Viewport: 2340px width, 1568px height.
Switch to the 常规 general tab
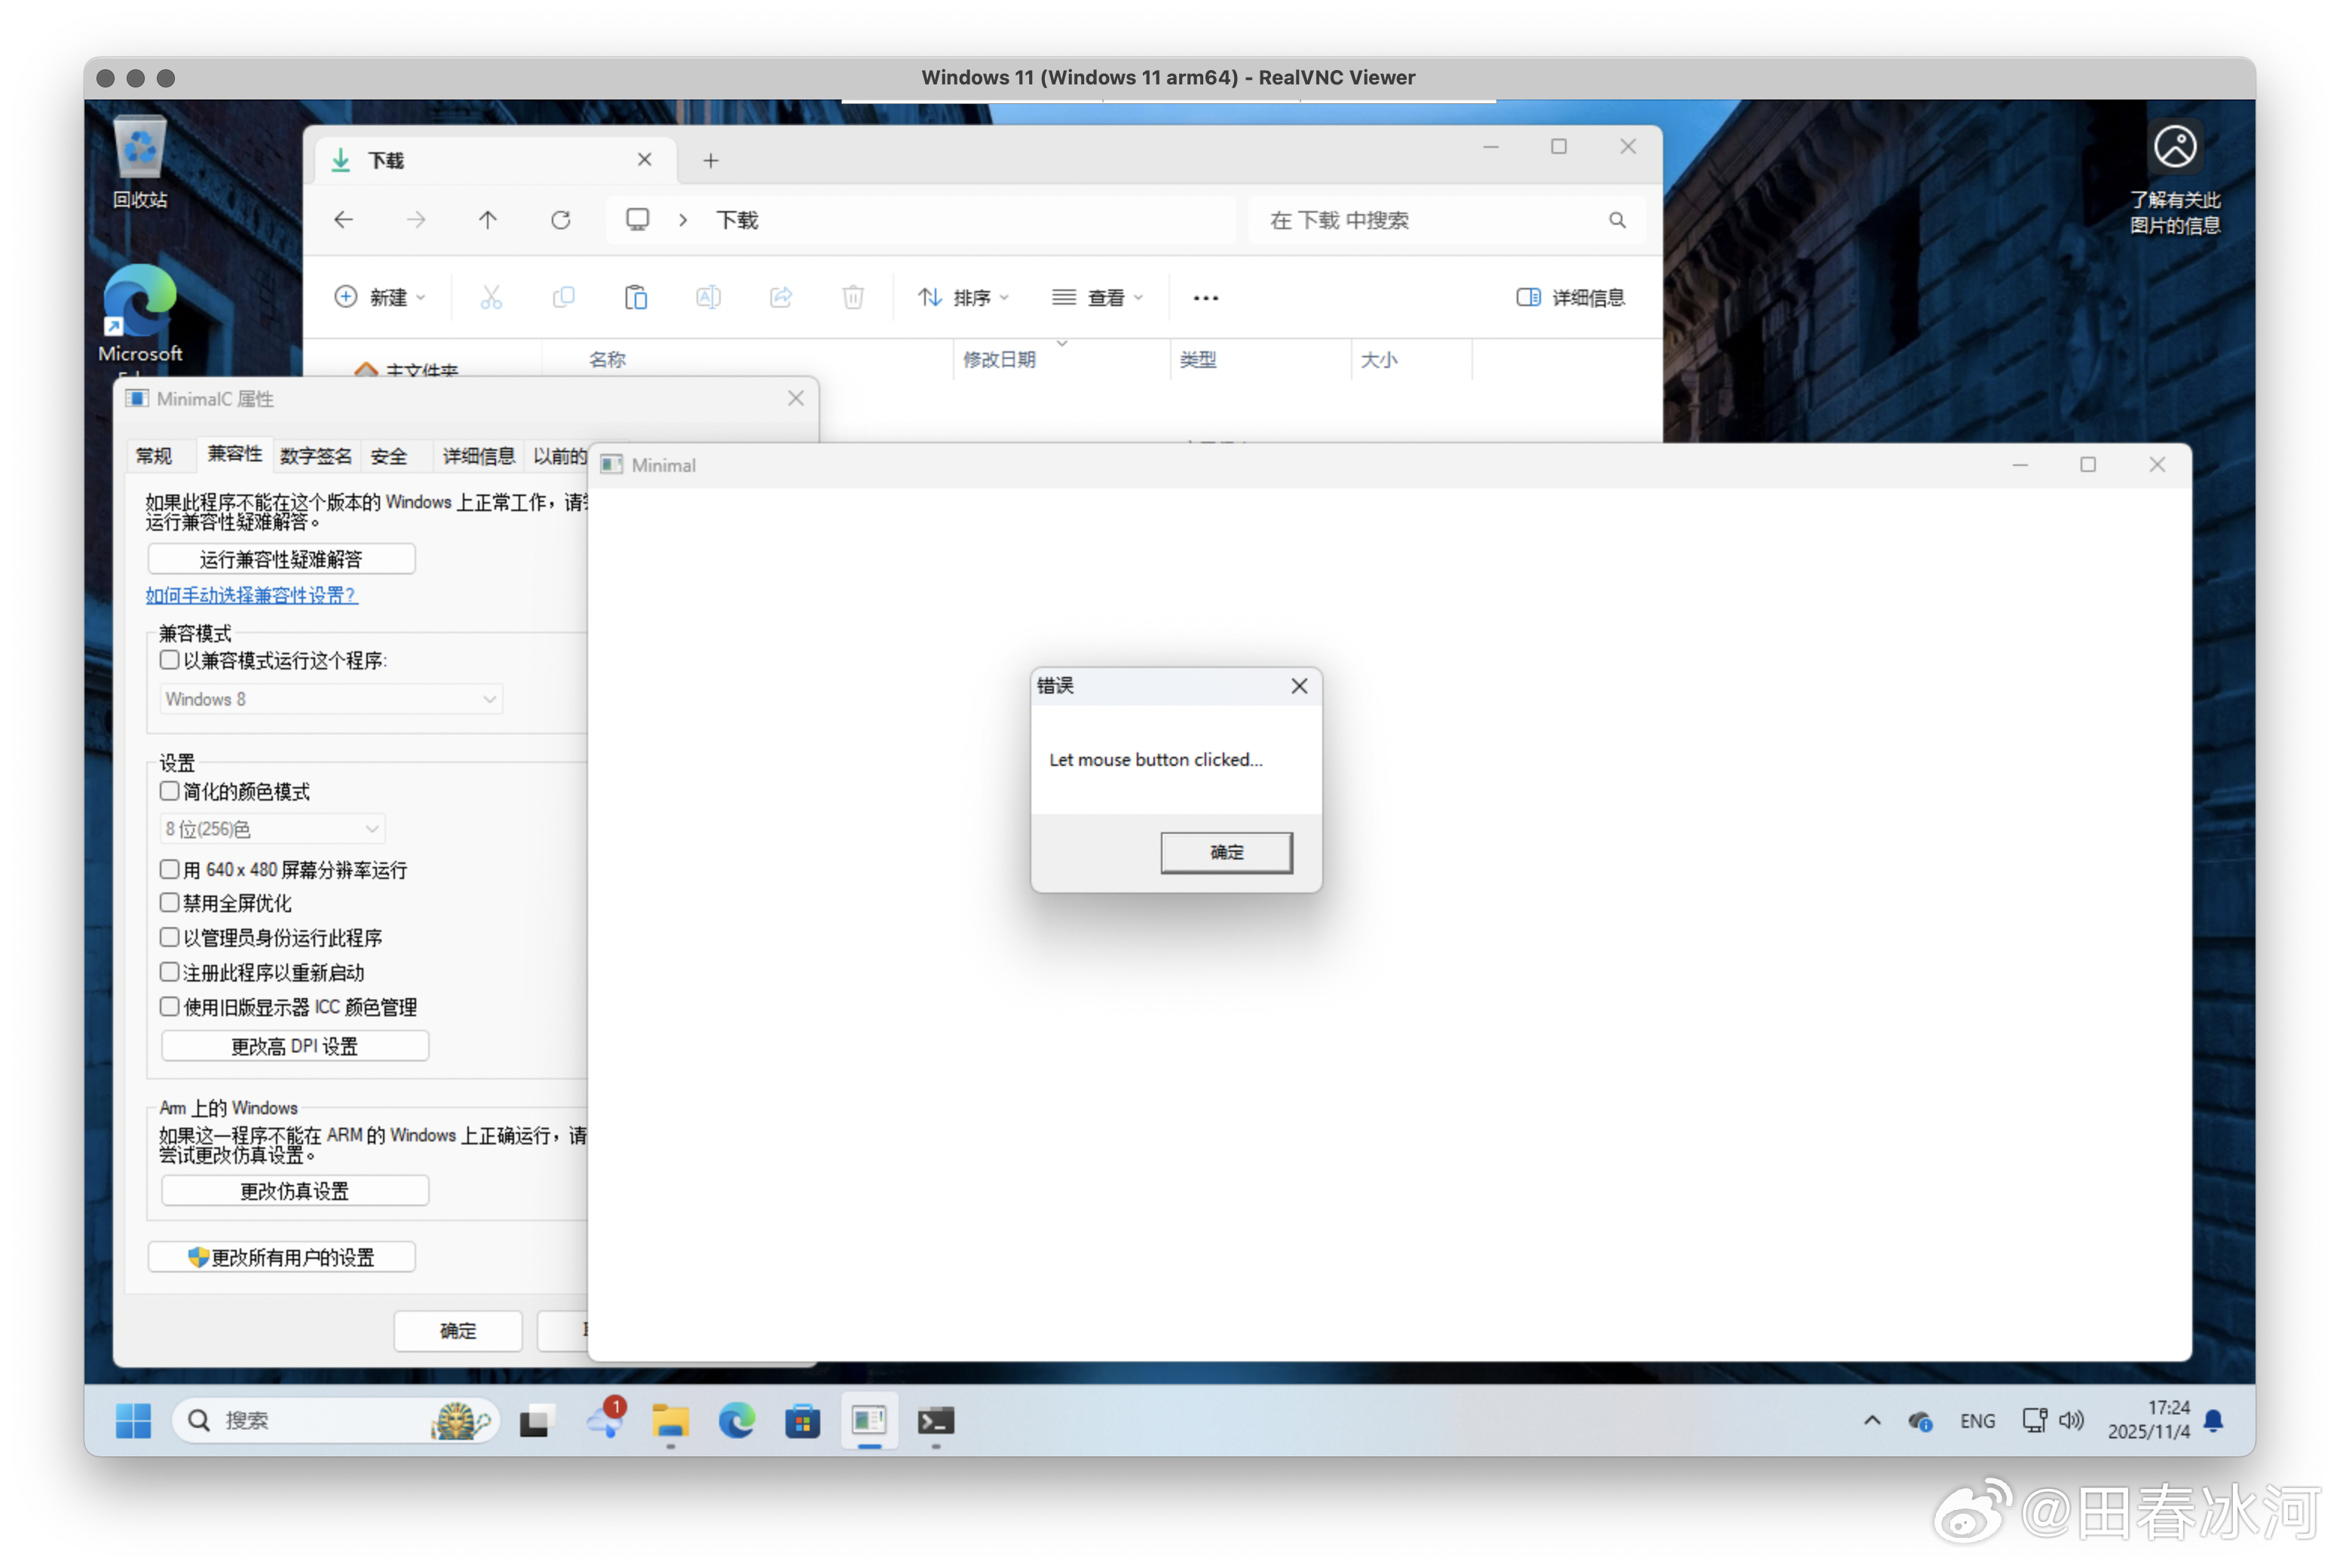[x=154, y=456]
